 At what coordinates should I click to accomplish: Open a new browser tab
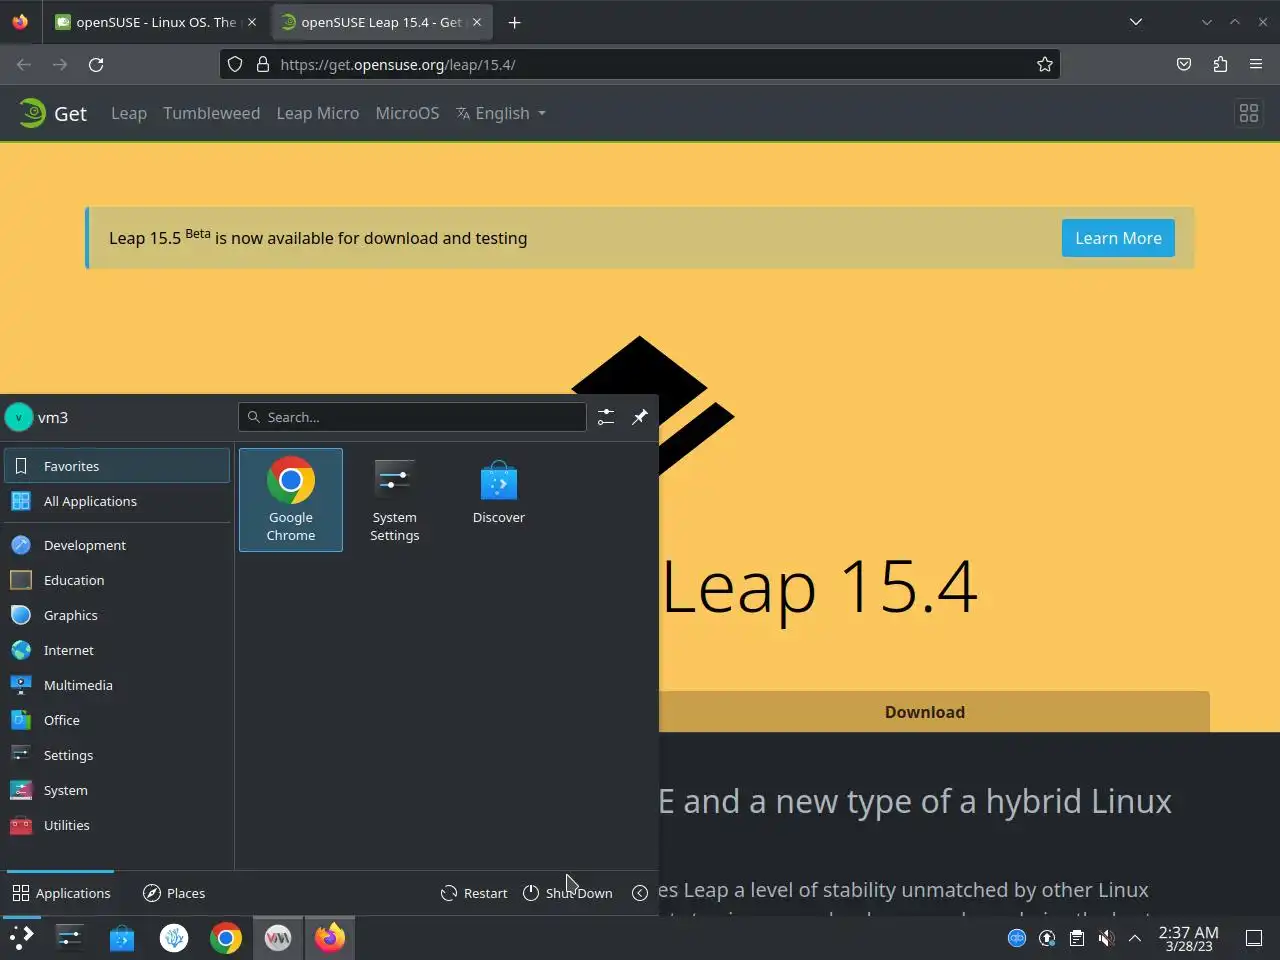(514, 22)
